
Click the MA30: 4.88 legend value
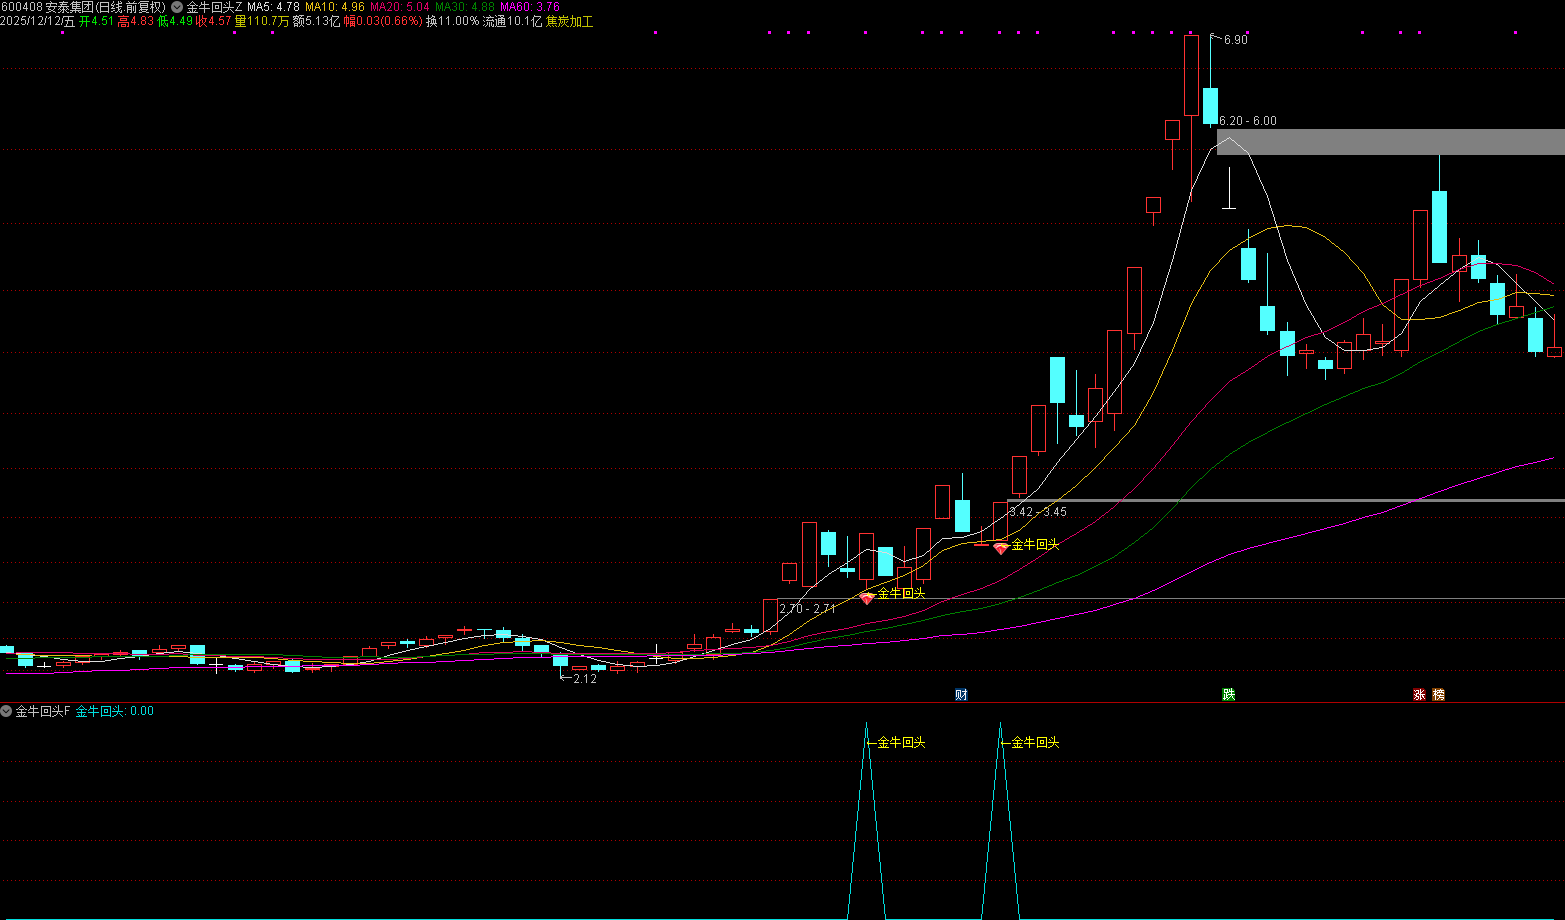[465, 7]
